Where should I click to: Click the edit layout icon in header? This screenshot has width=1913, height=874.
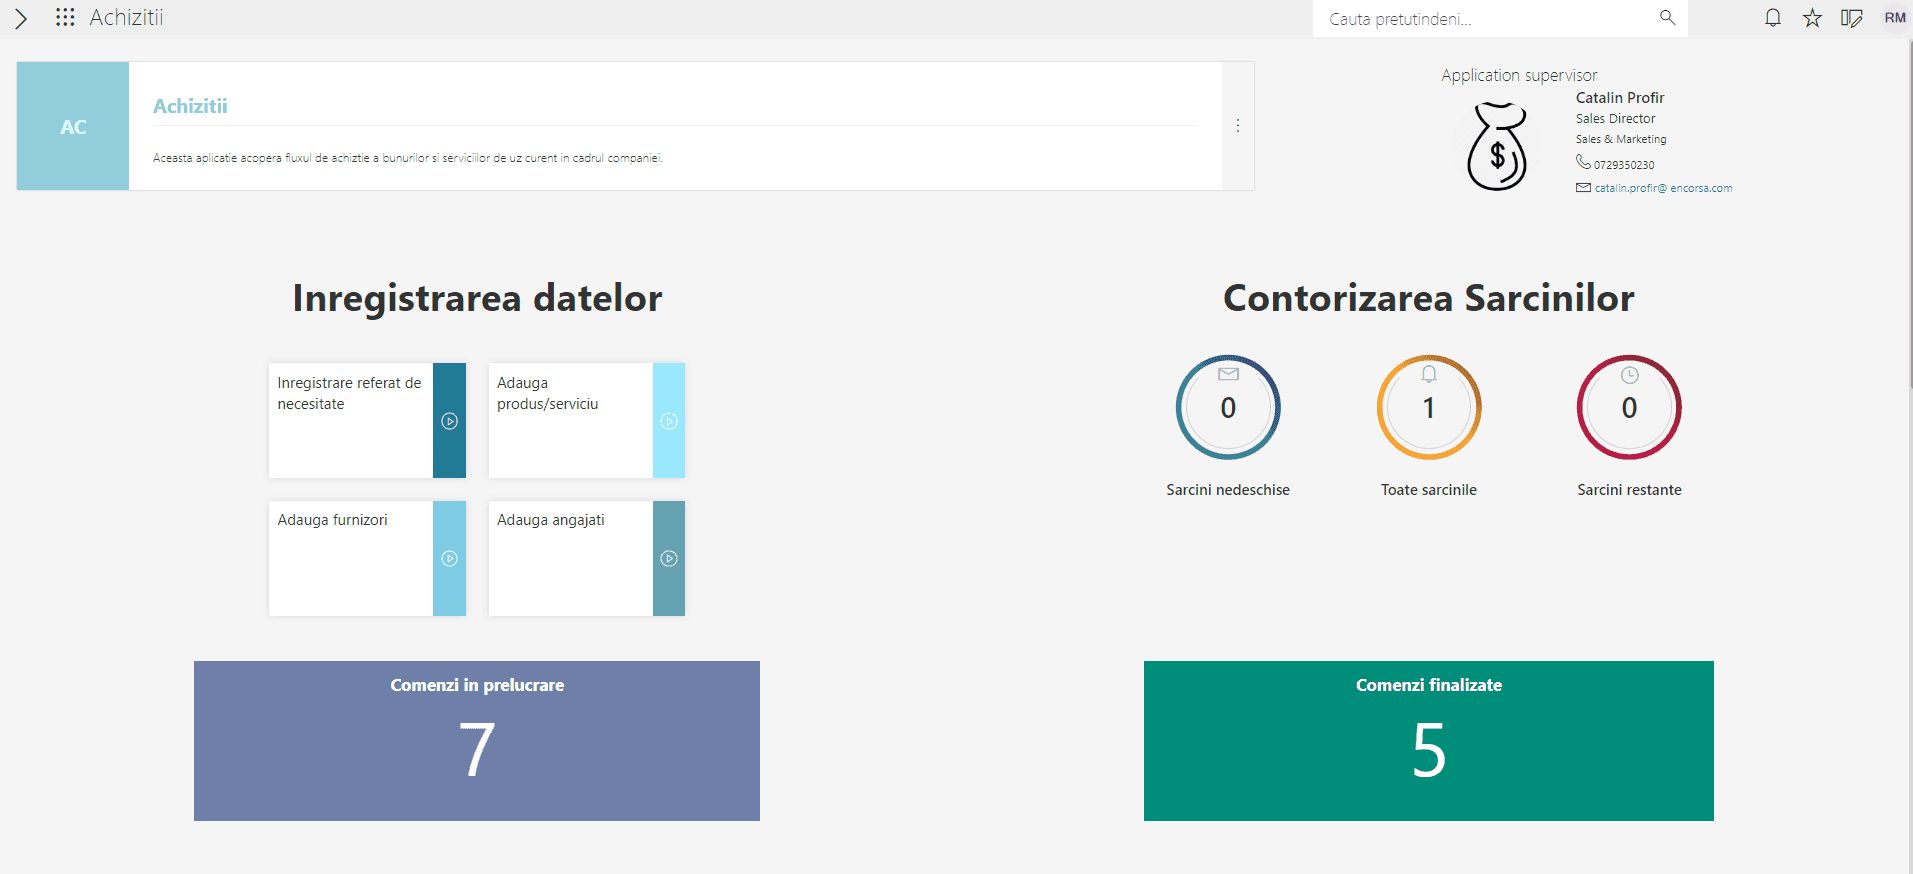[x=1852, y=18]
